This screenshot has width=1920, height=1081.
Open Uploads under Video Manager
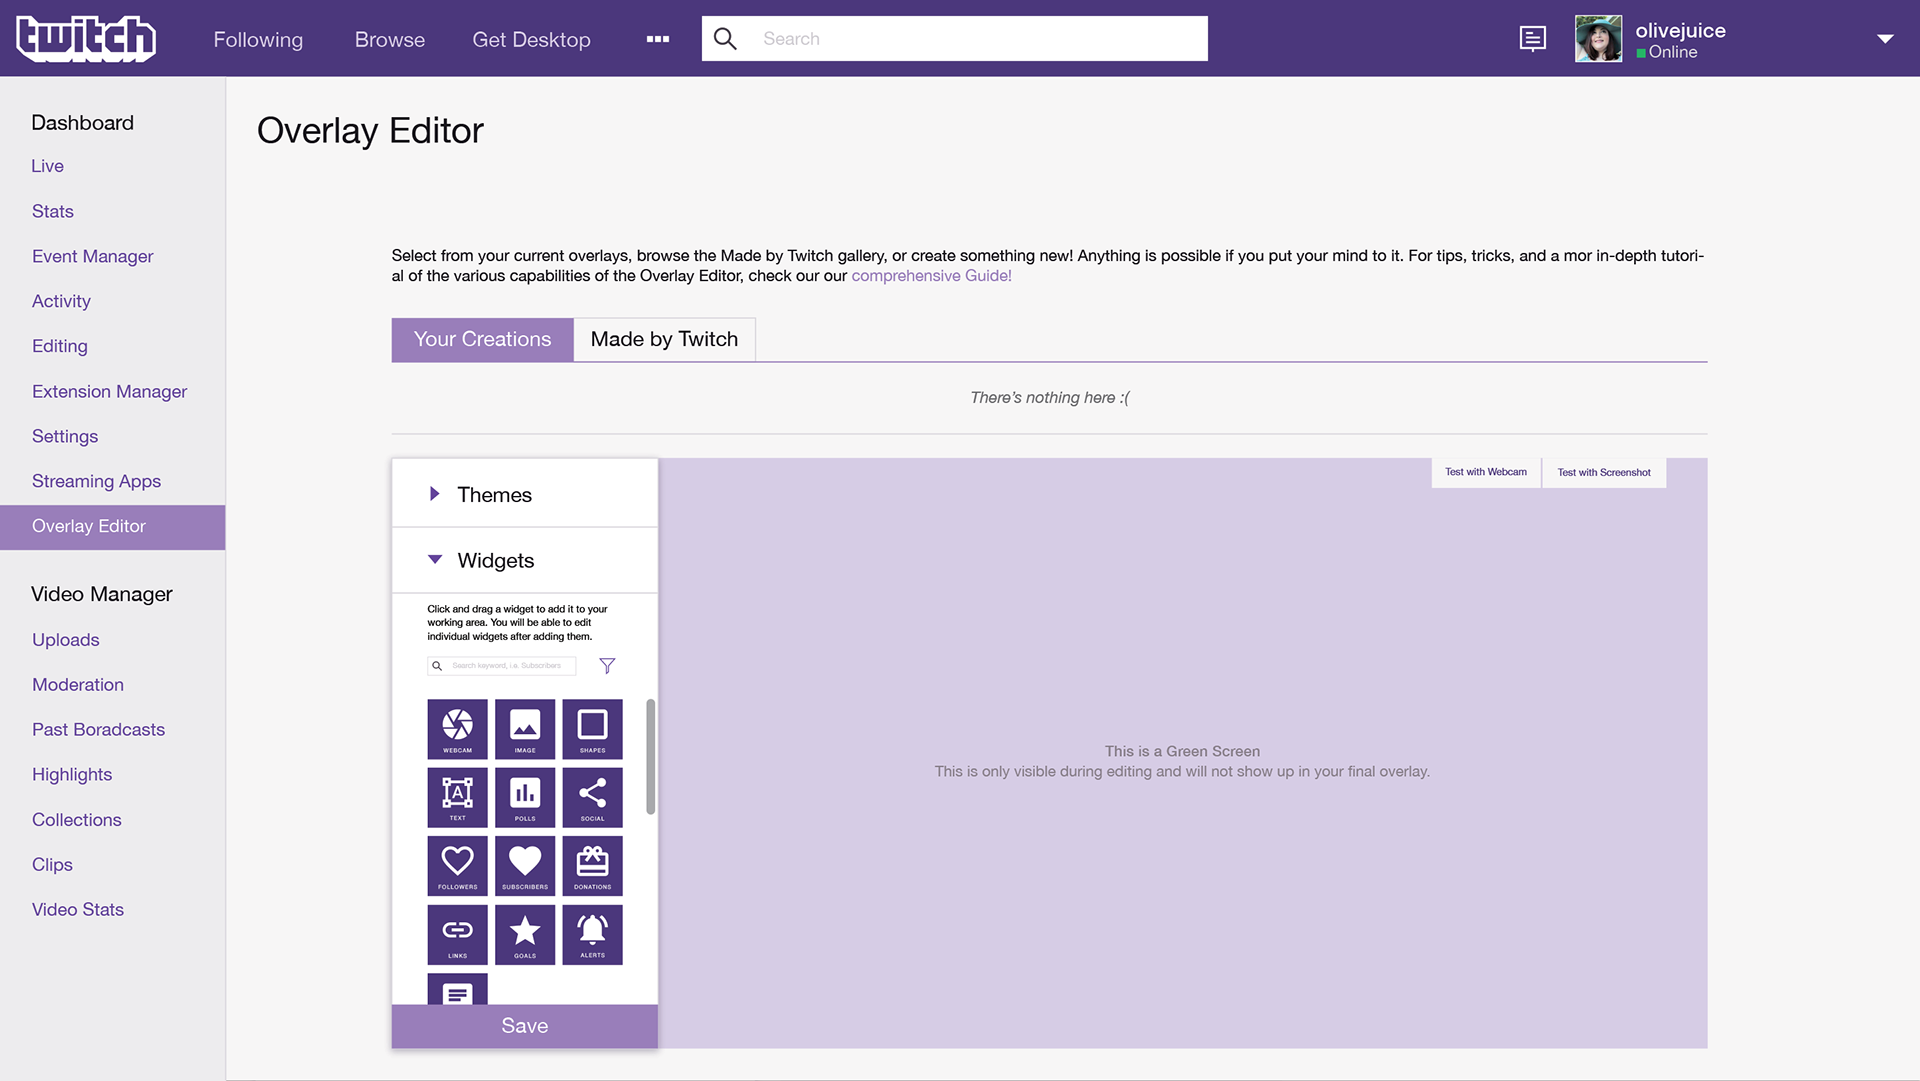66,640
